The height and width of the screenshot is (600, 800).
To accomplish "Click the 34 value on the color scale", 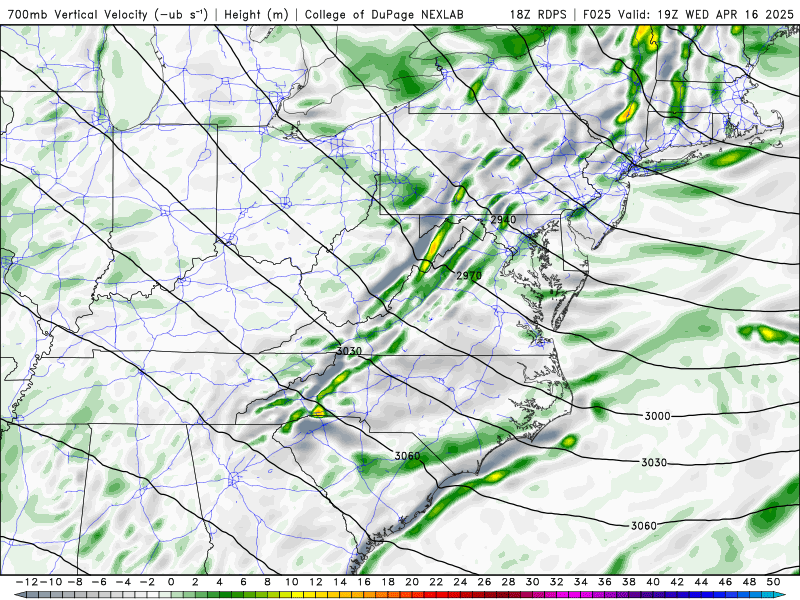I will 581,582.
